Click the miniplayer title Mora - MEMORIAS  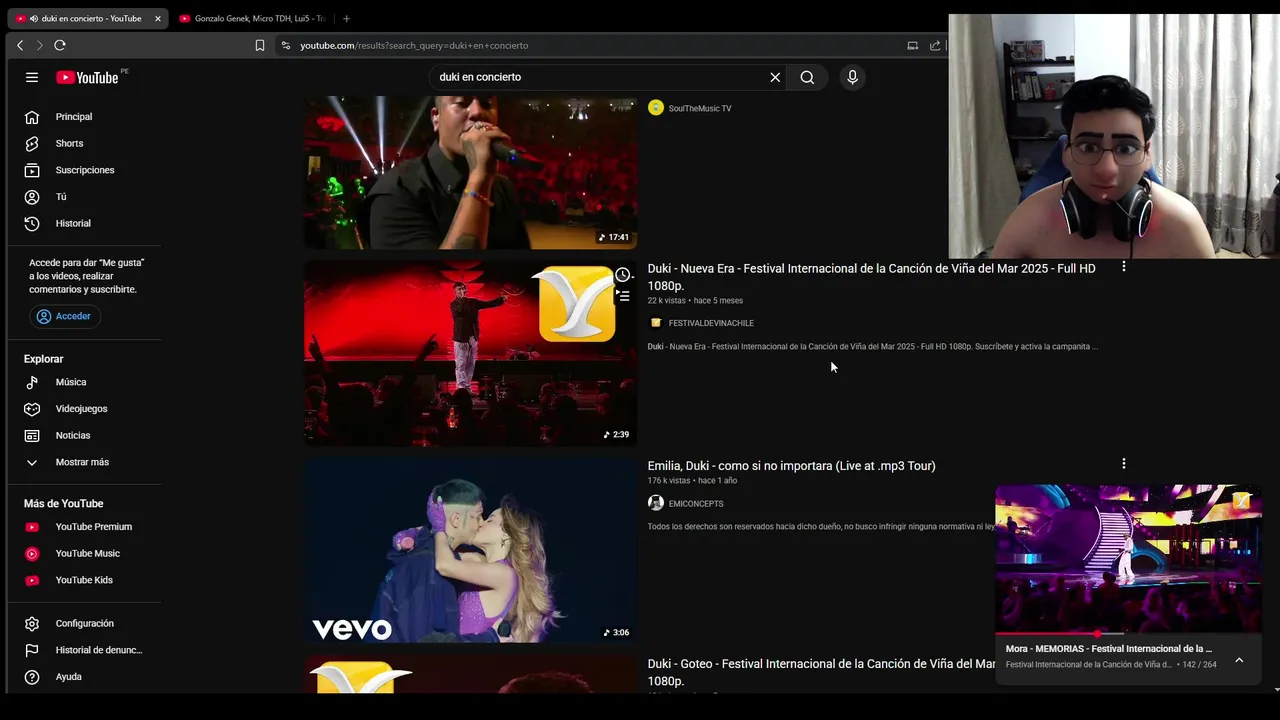point(1108,649)
